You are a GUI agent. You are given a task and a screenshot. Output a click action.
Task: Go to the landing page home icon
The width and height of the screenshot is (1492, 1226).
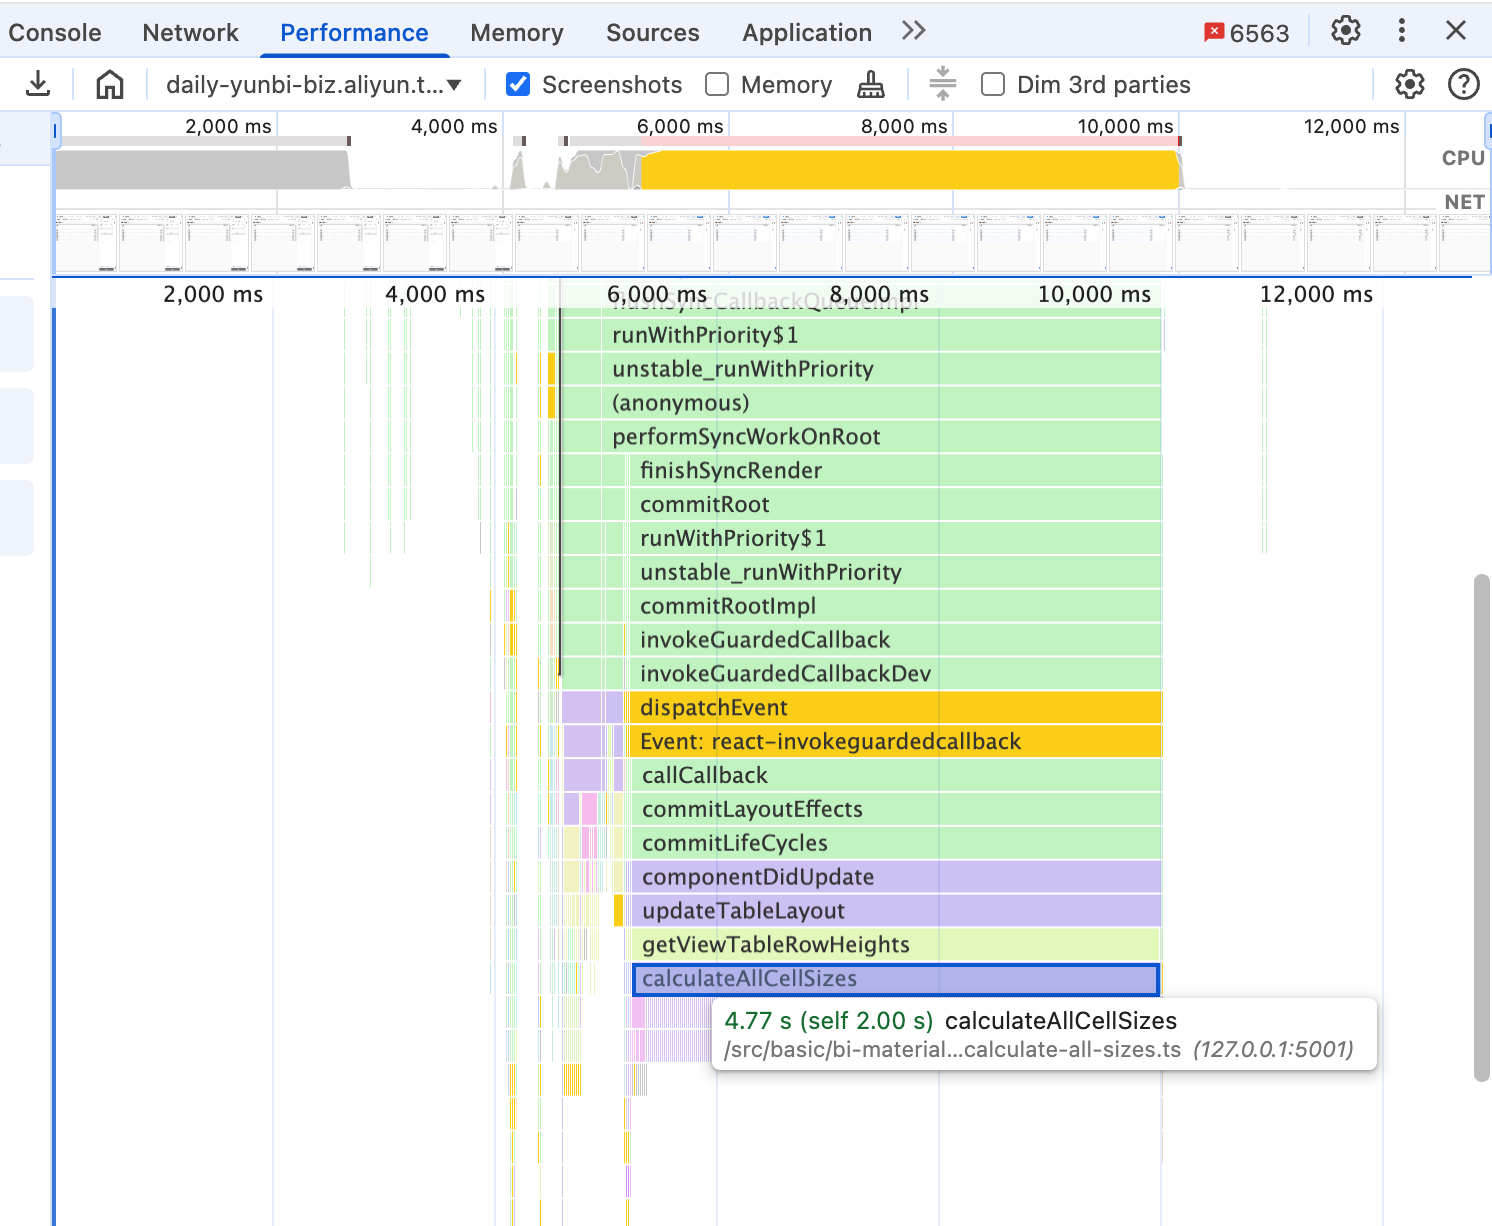[x=110, y=84]
